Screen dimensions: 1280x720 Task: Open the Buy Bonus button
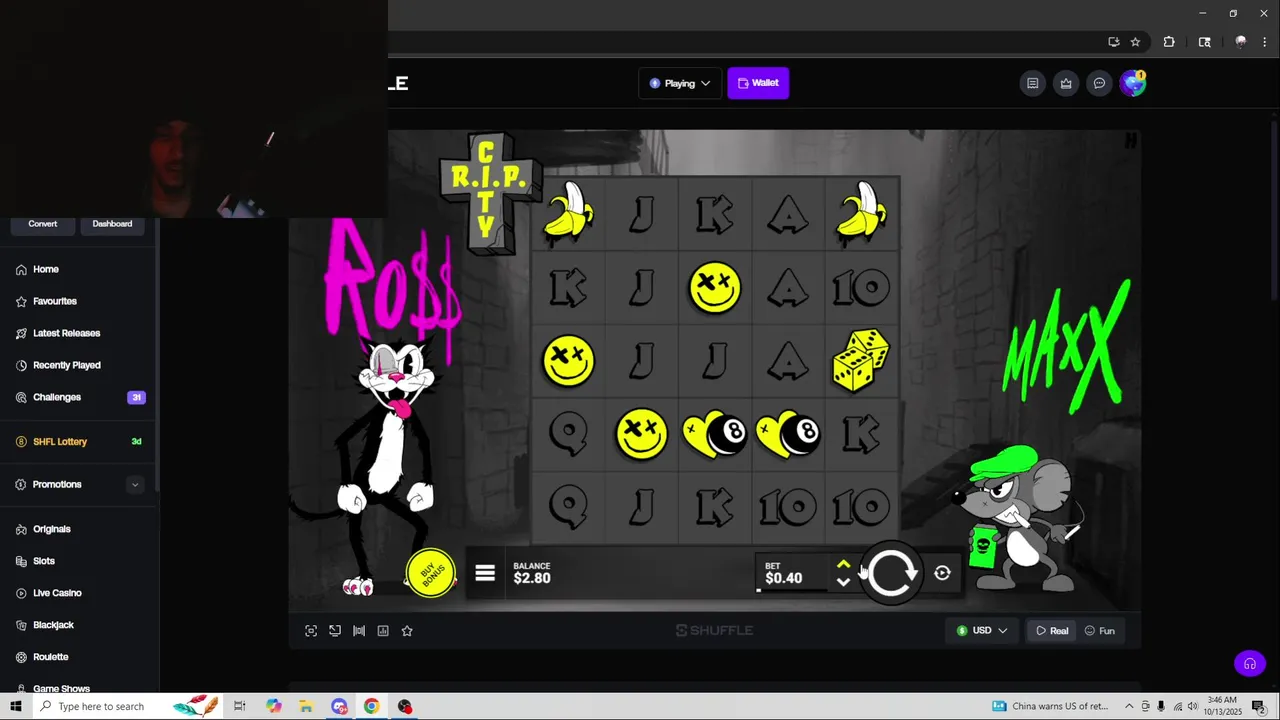[x=431, y=574]
